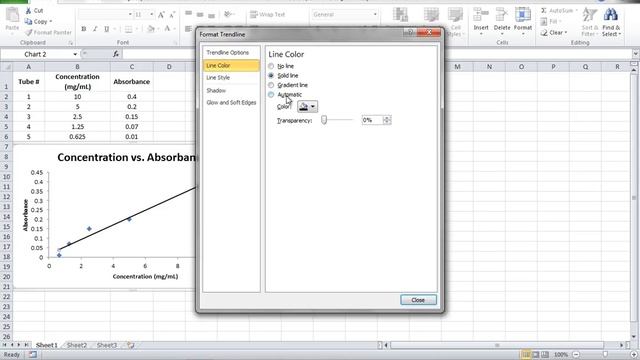This screenshot has width=640, height=360.
Task: Click cell containing 0.625
Action: 77,137
